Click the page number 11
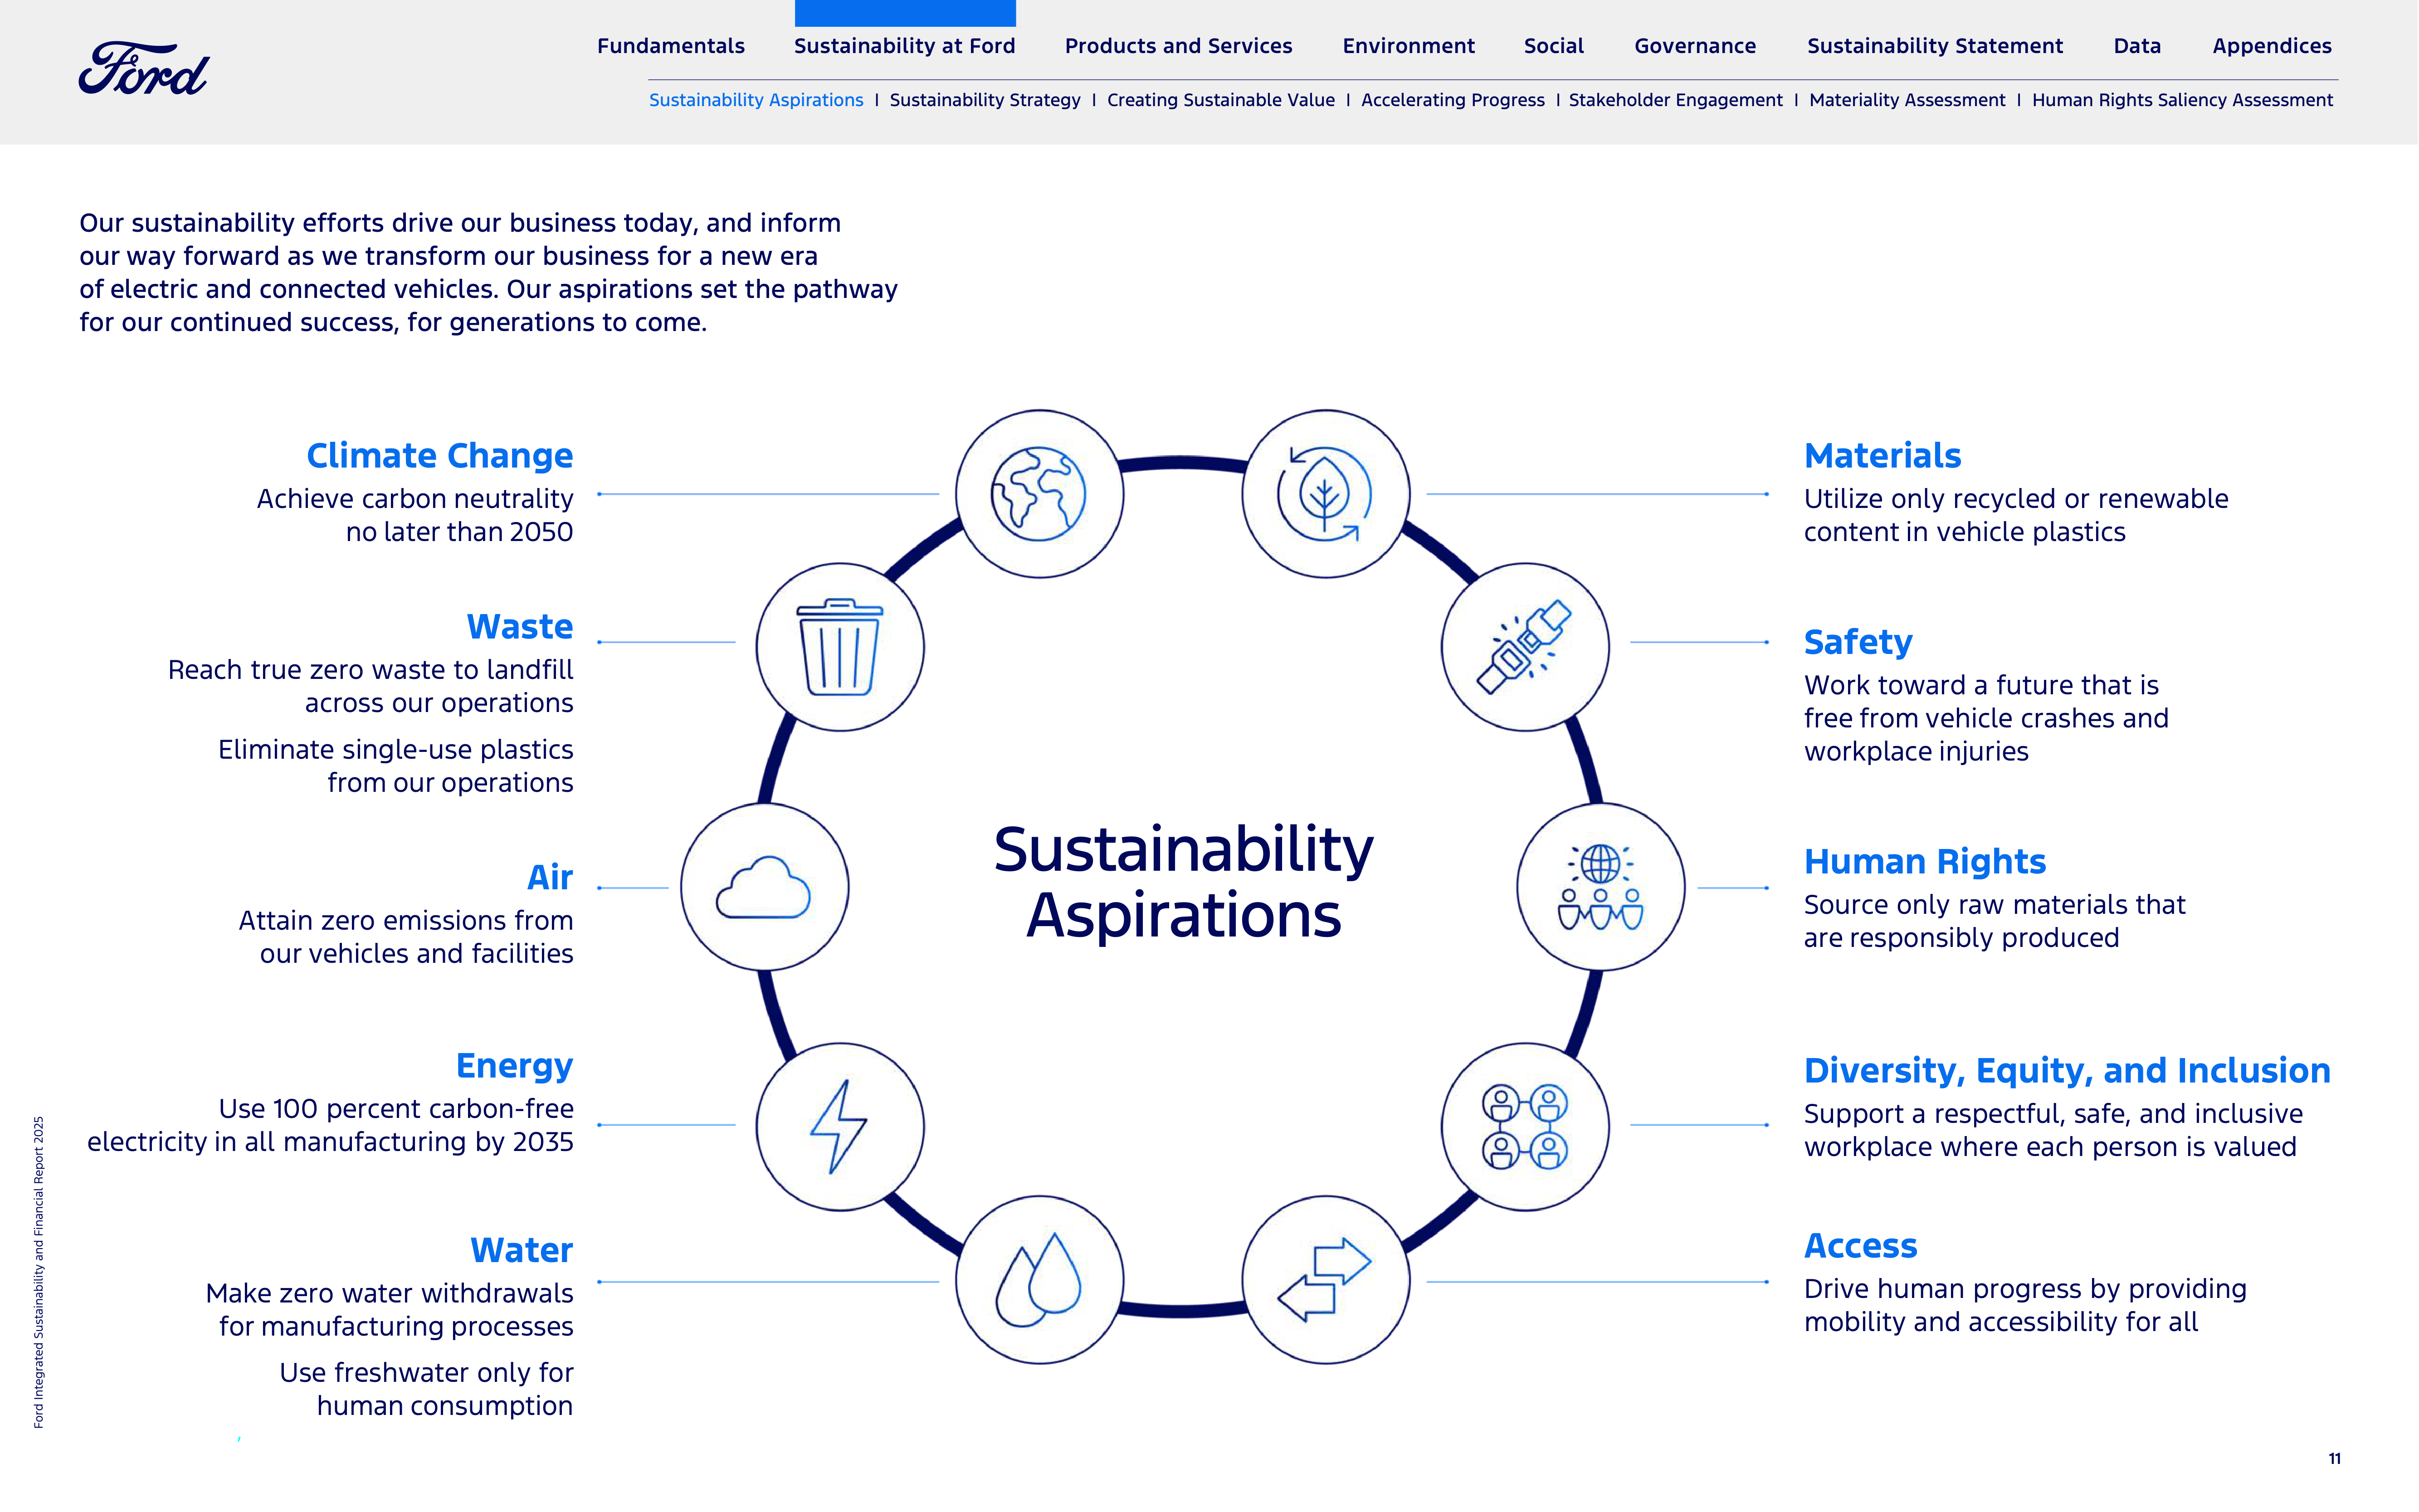The width and height of the screenshot is (2419, 1512). click(2334, 1459)
